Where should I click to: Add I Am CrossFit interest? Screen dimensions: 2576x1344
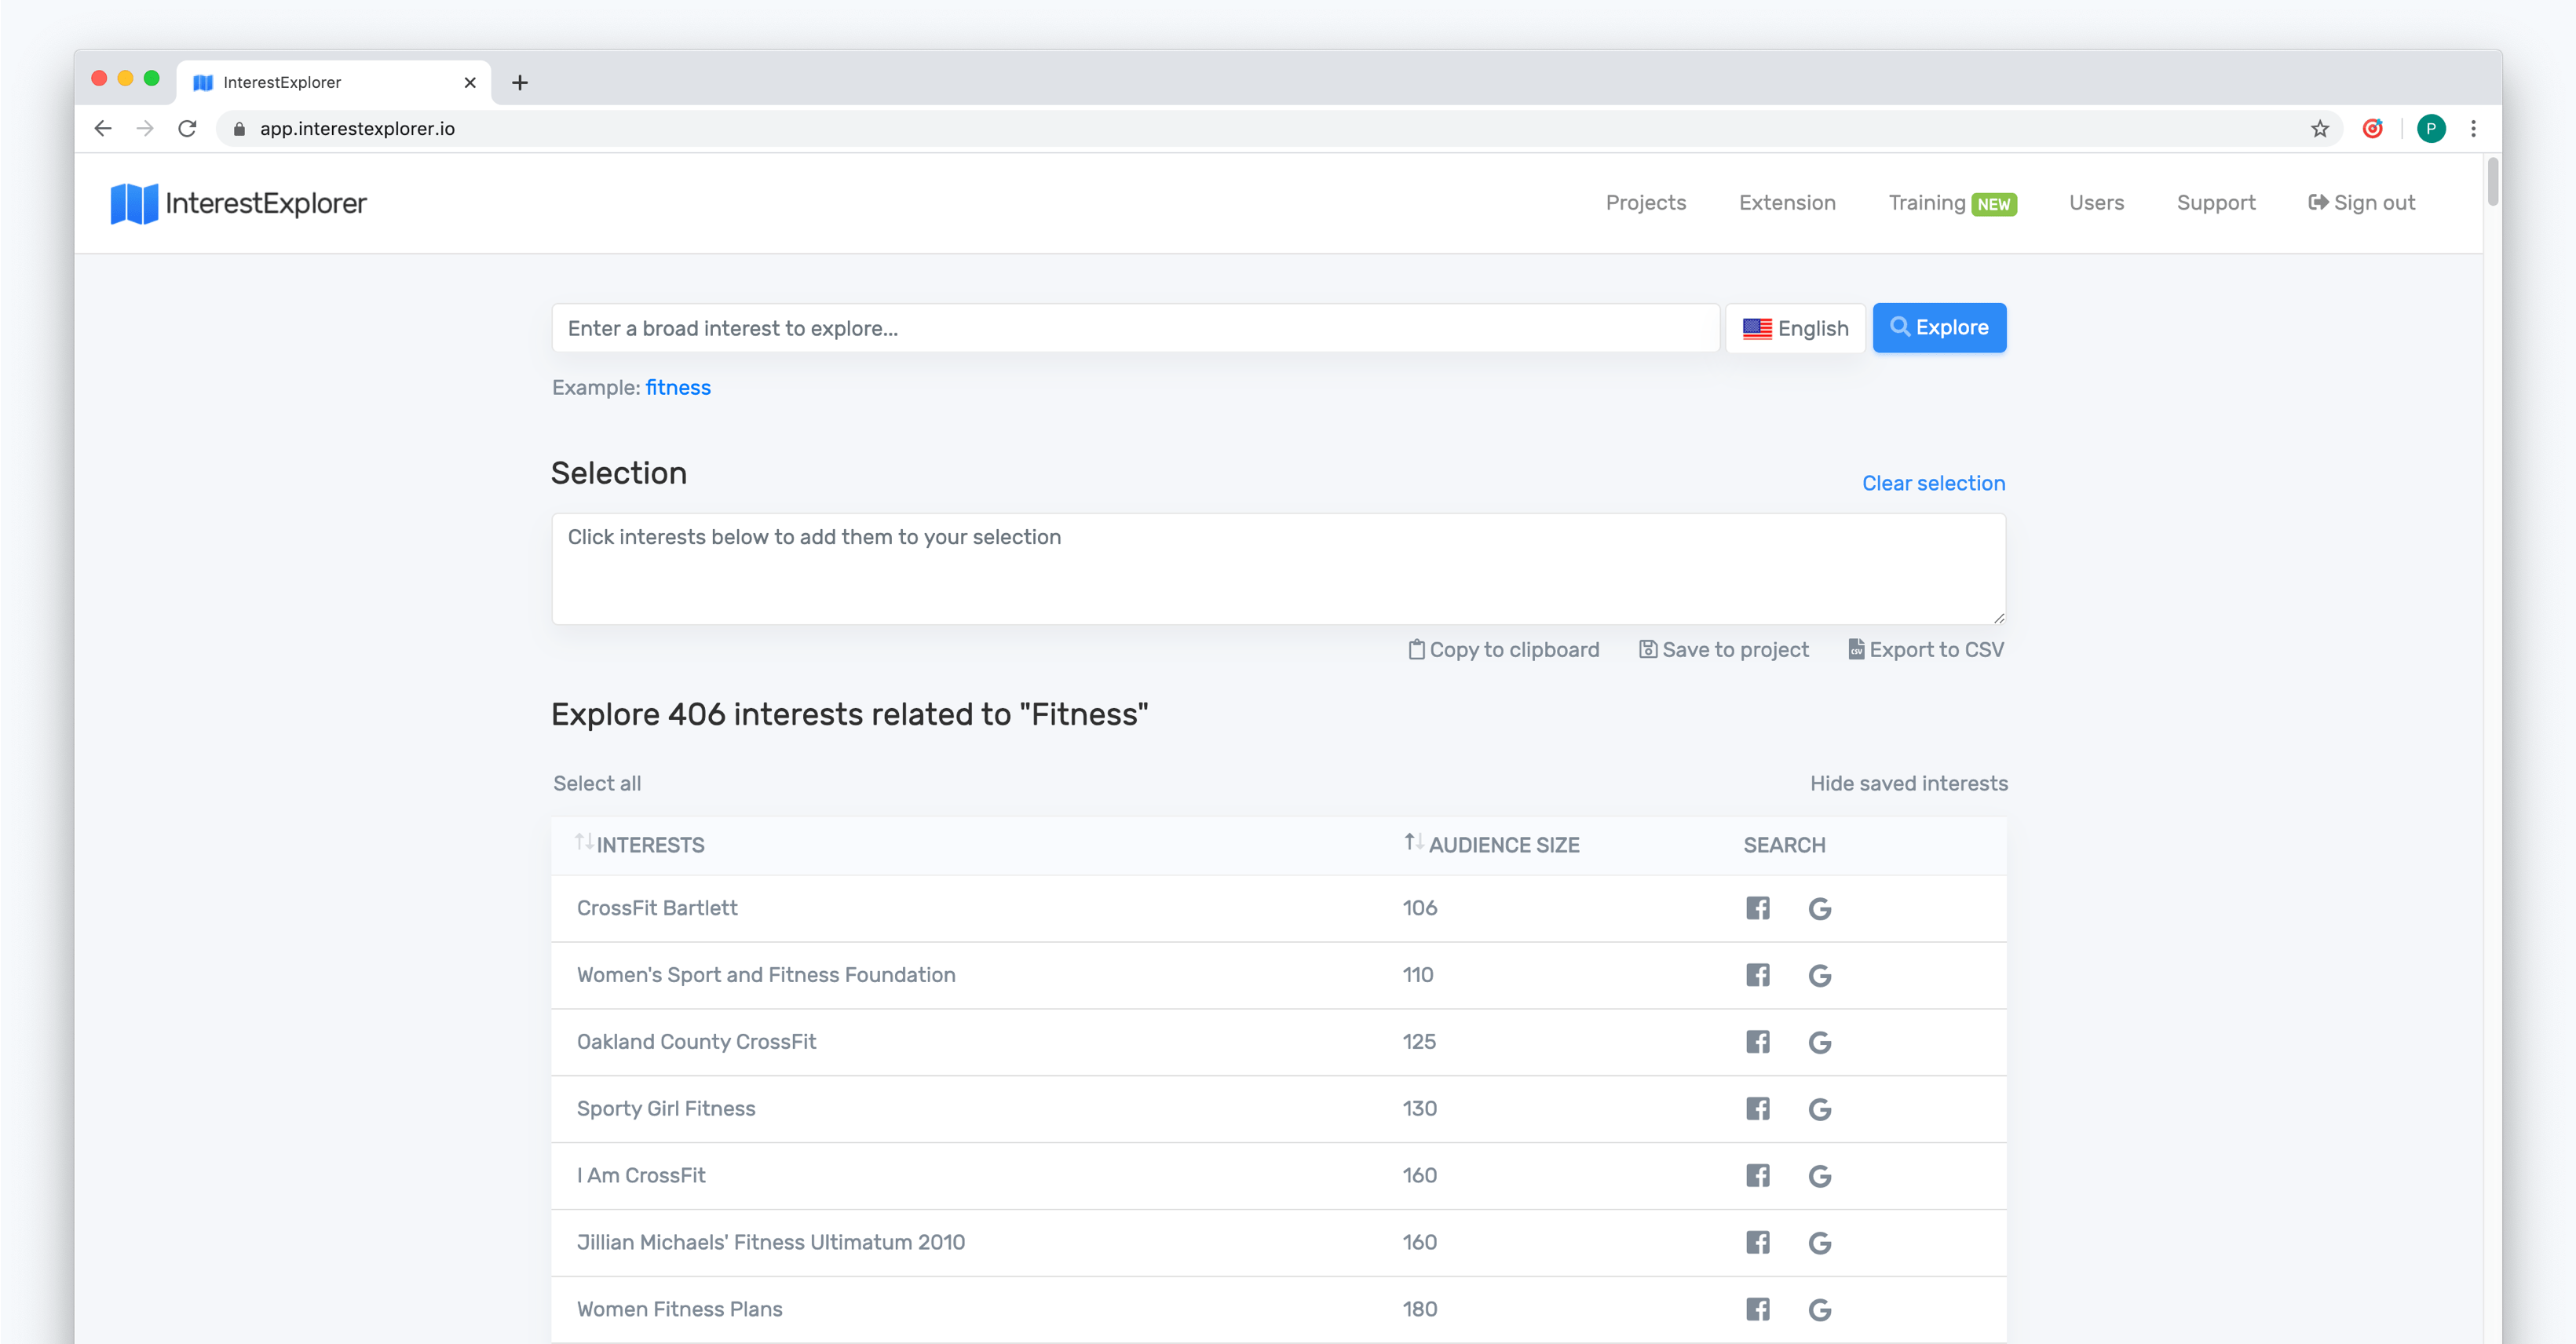pyautogui.click(x=641, y=1176)
